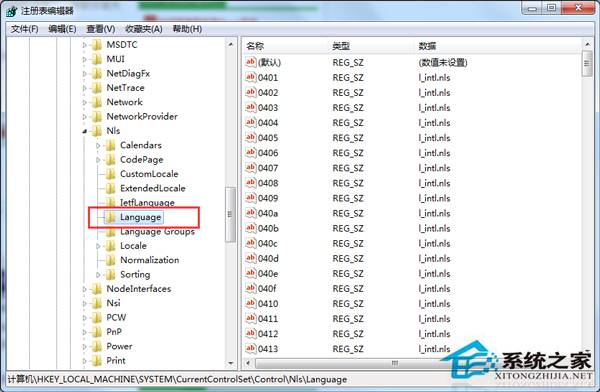This screenshot has height=392, width=600.
Task: Click the tree pane scroll down arrow
Action: click(231, 363)
